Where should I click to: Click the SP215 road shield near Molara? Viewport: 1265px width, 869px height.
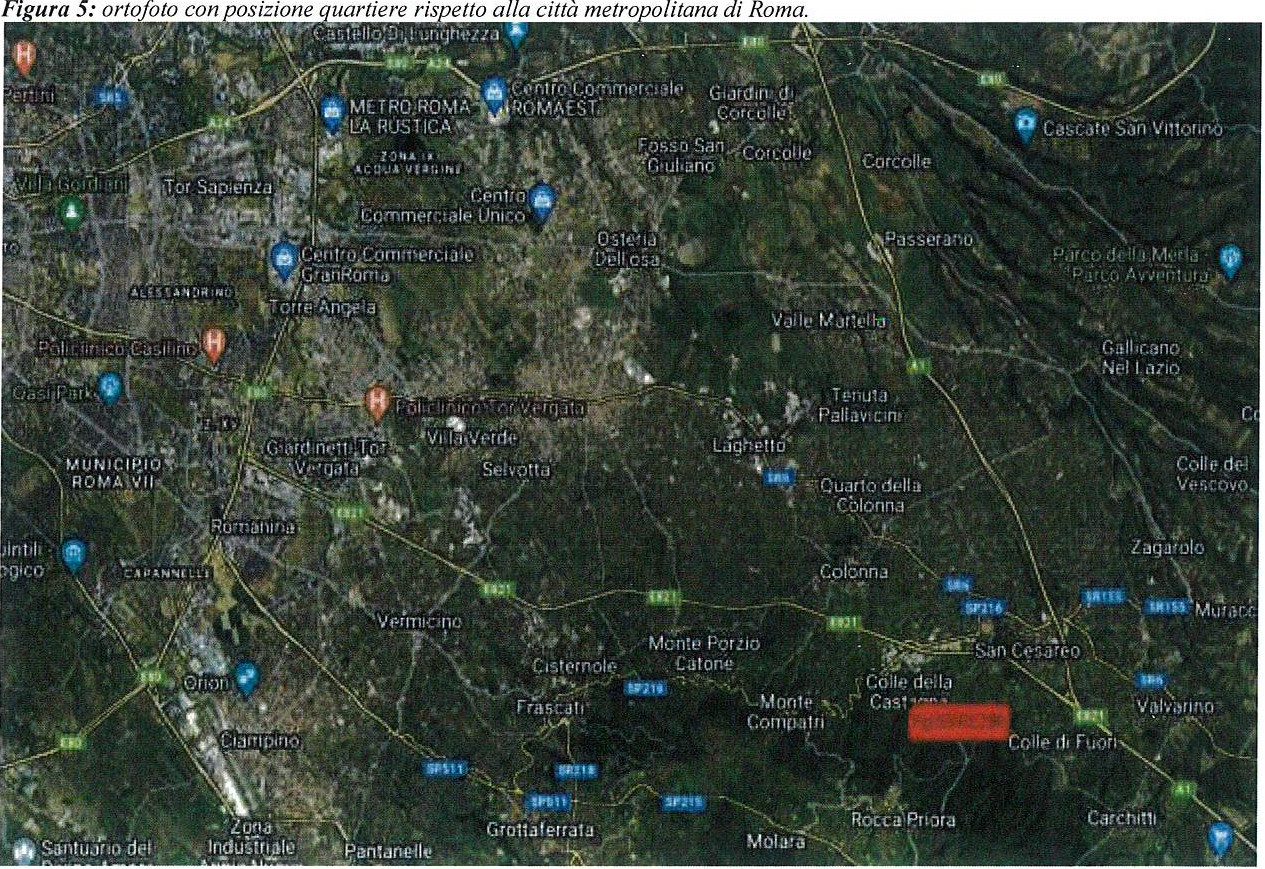coord(685,802)
